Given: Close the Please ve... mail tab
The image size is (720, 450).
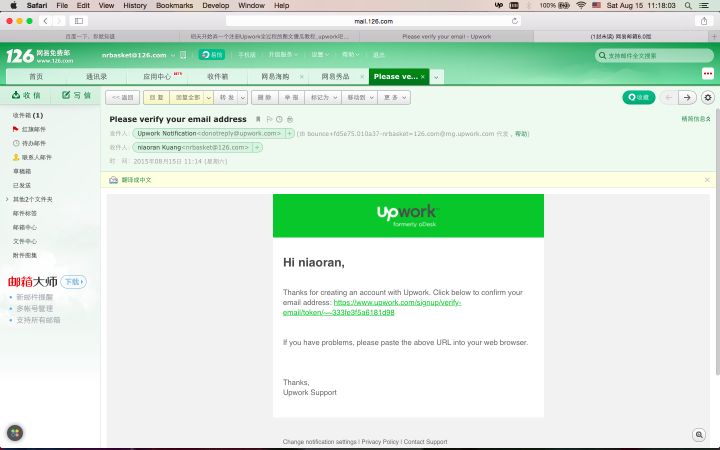Looking at the screenshot, I should click(x=422, y=77).
